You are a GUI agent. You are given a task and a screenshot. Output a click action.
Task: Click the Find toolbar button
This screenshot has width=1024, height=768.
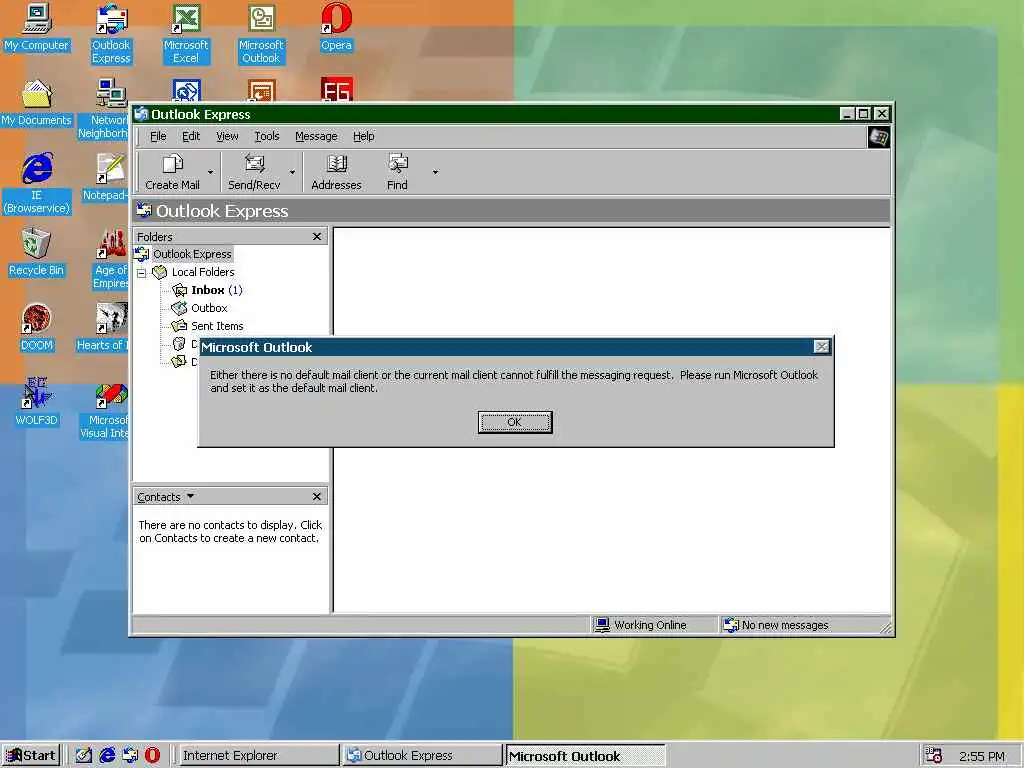[397, 172]
